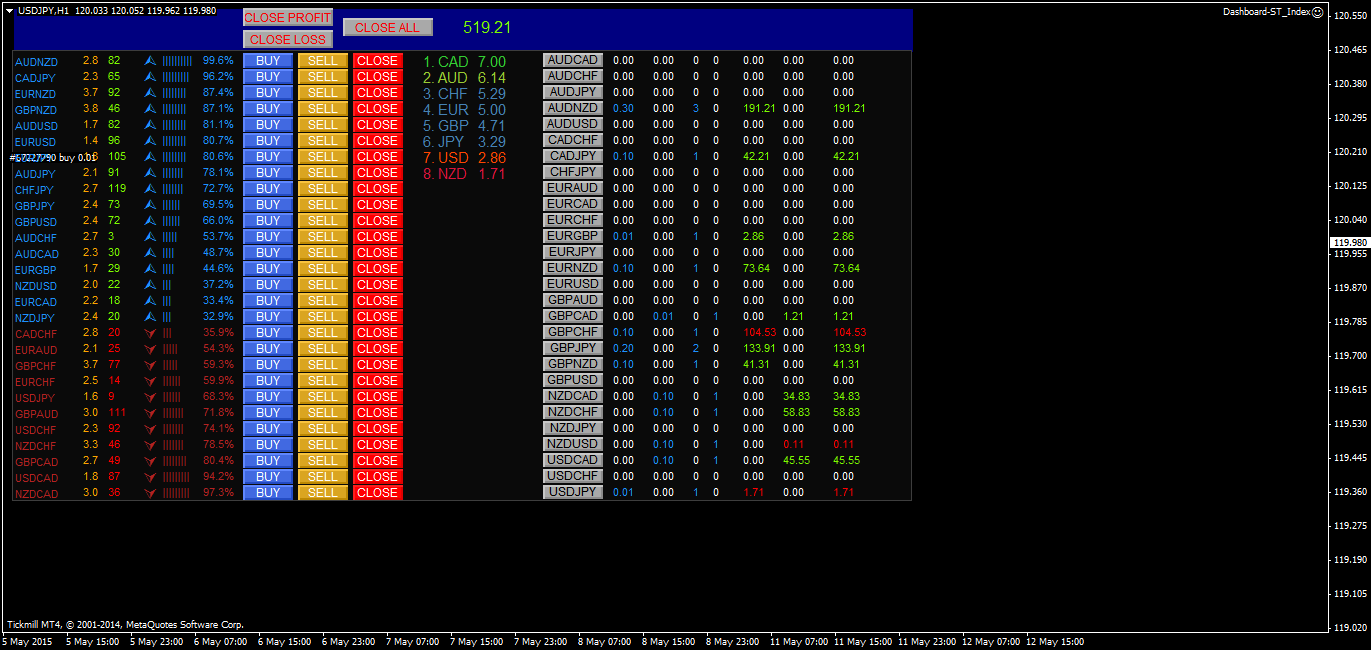Click the 8 May 07:00 time axis label

point(605,642)
